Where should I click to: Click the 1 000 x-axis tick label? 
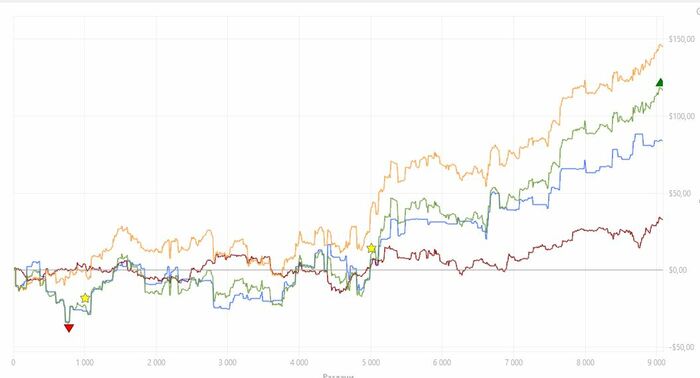coord(84,362)
